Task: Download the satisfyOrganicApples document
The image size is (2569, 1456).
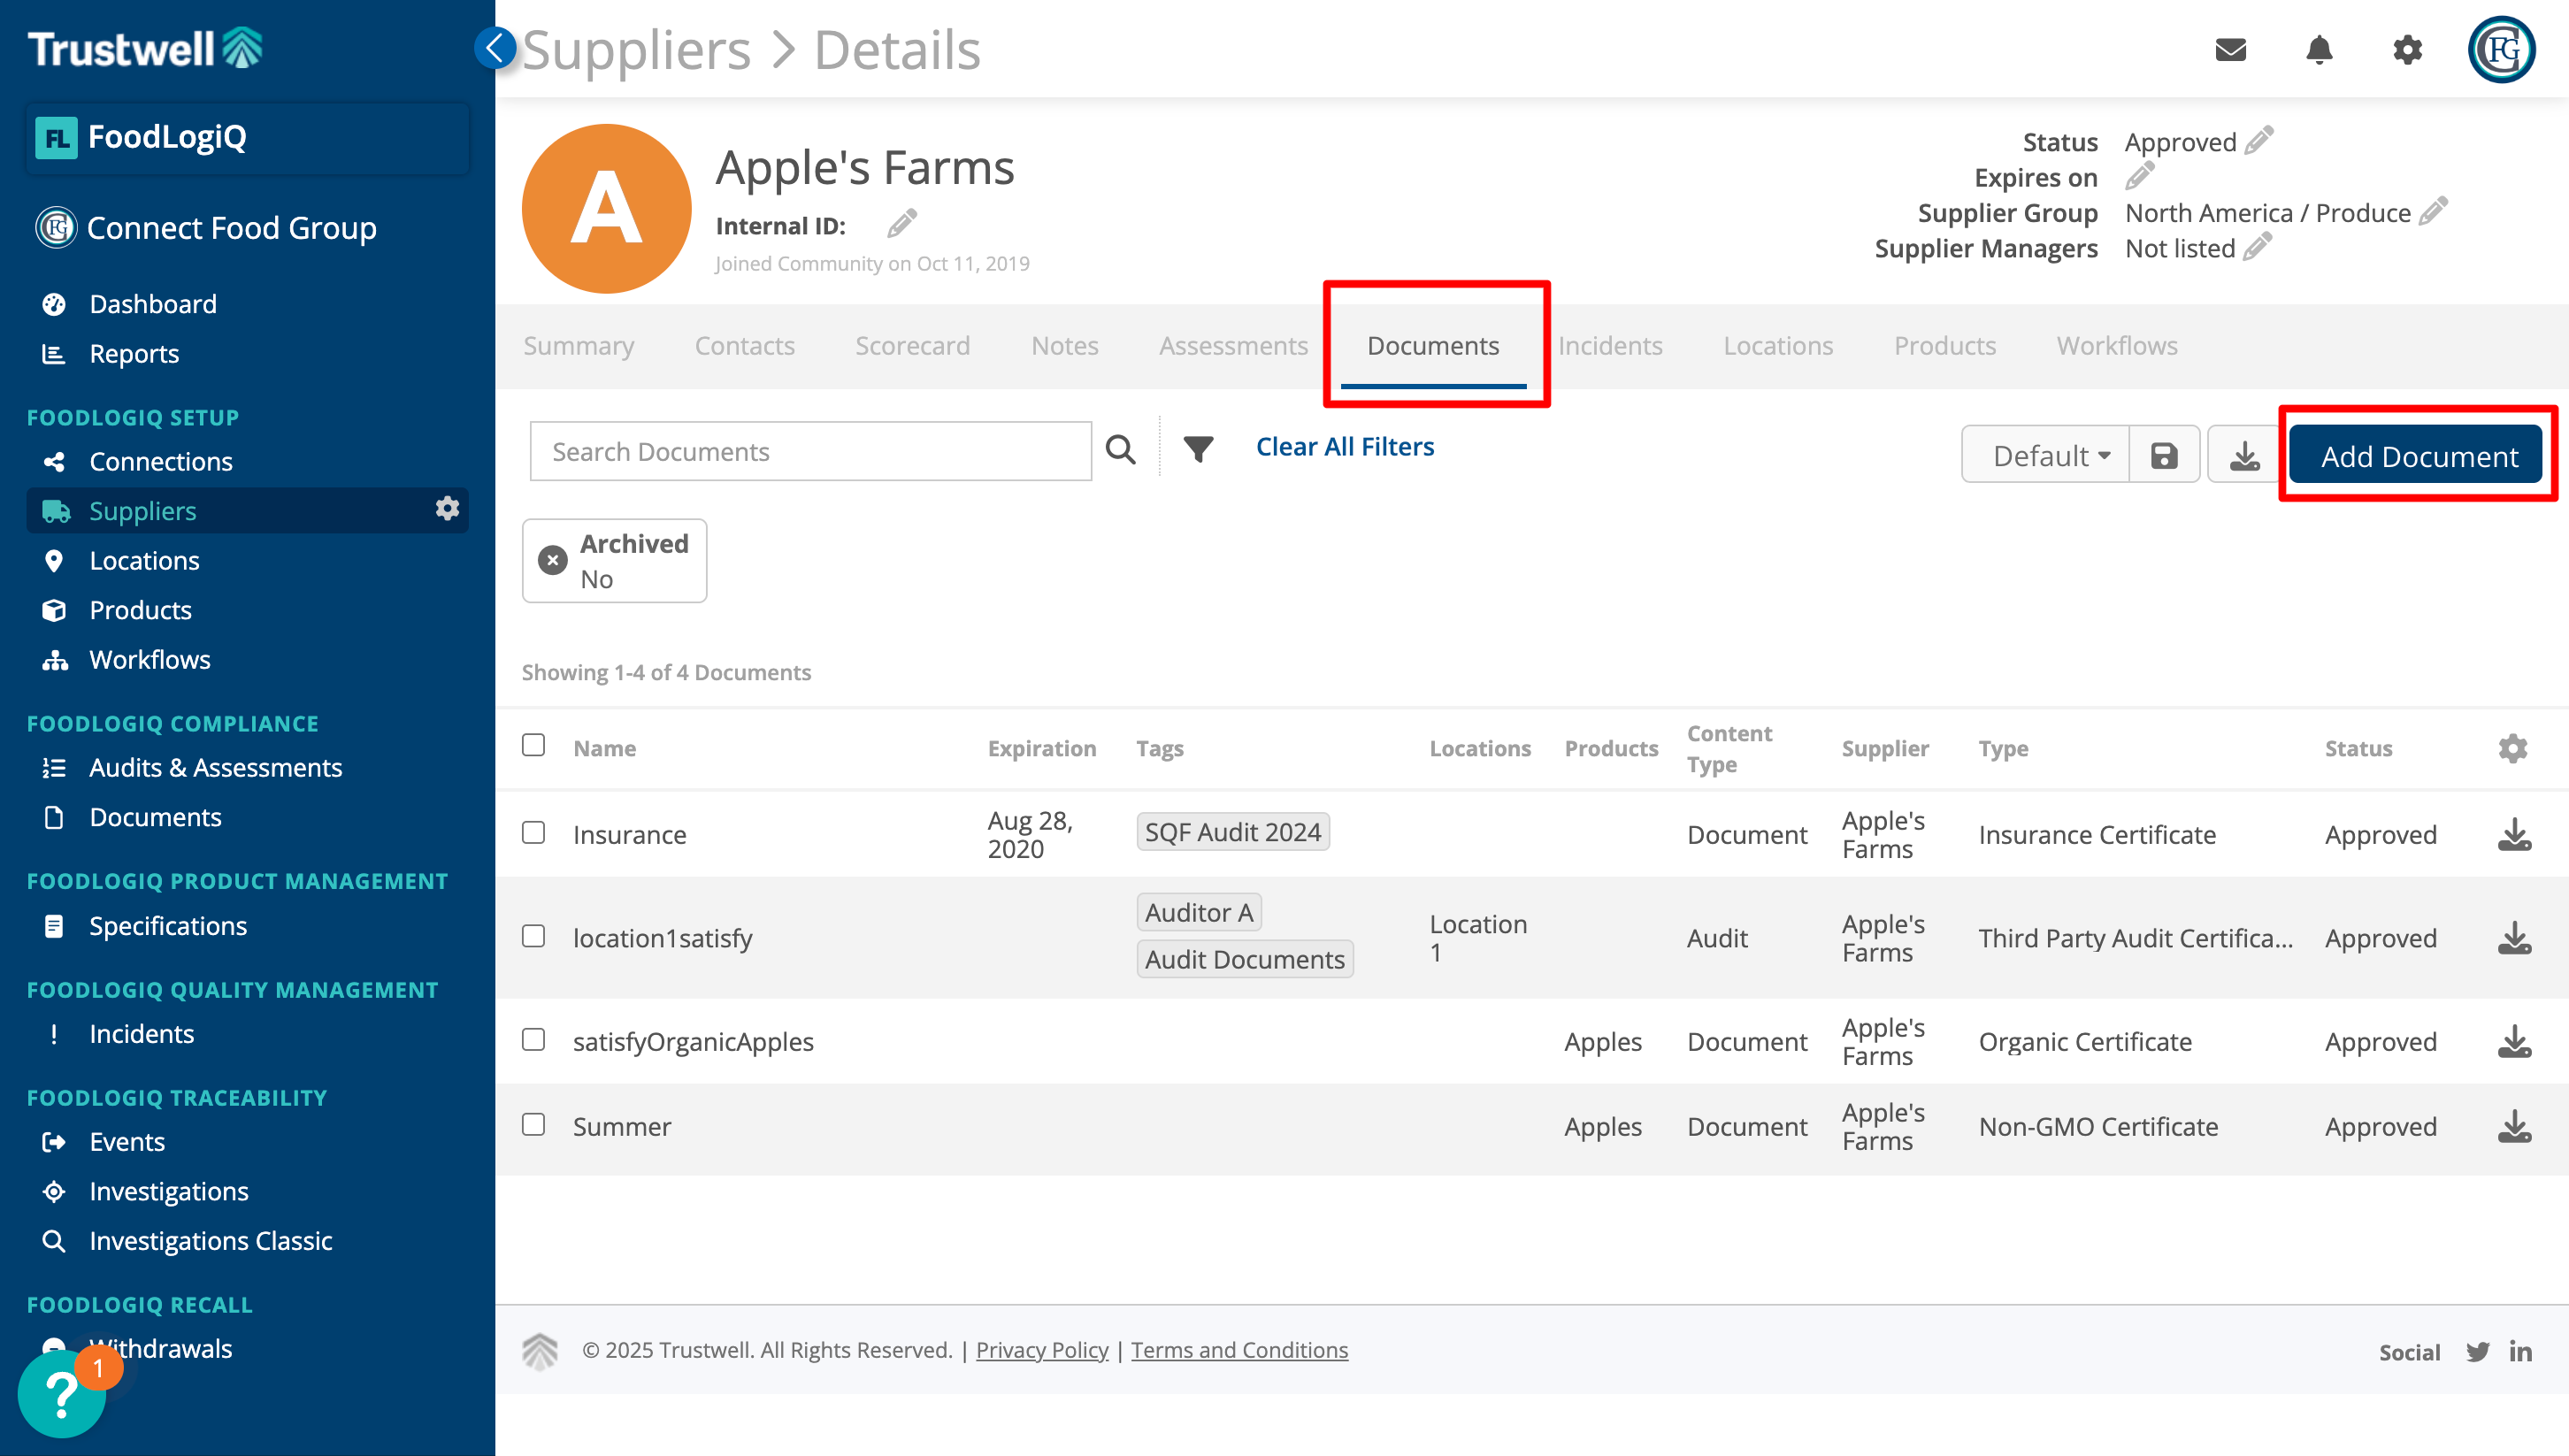Action: pyautogui.click(x=2514, y=1041)
